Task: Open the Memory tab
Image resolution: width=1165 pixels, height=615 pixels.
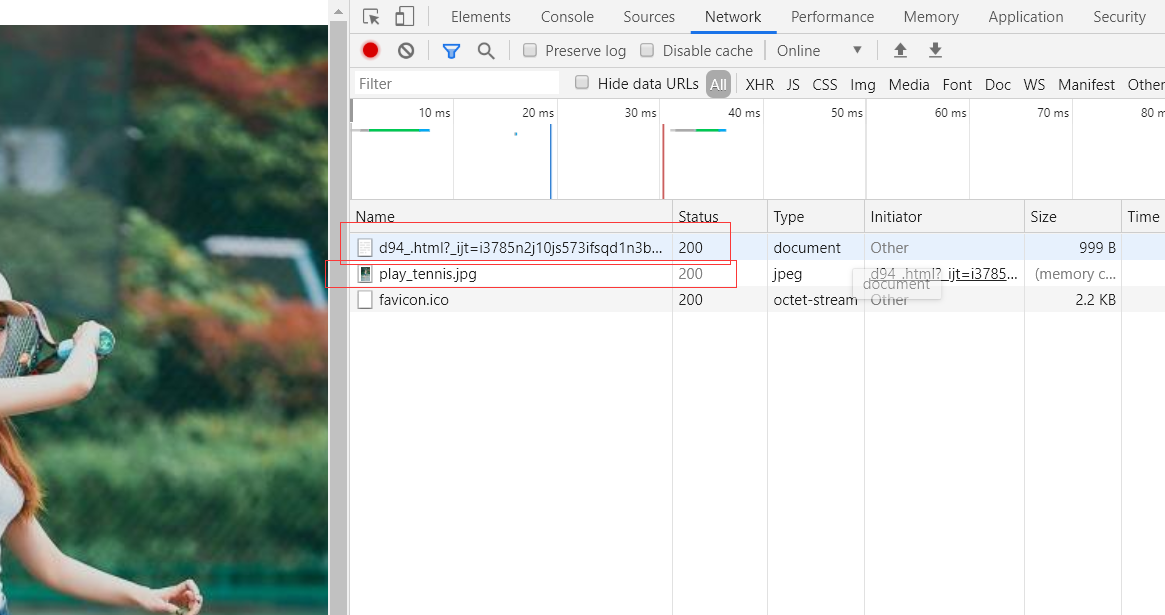Action: click(931, 16)
